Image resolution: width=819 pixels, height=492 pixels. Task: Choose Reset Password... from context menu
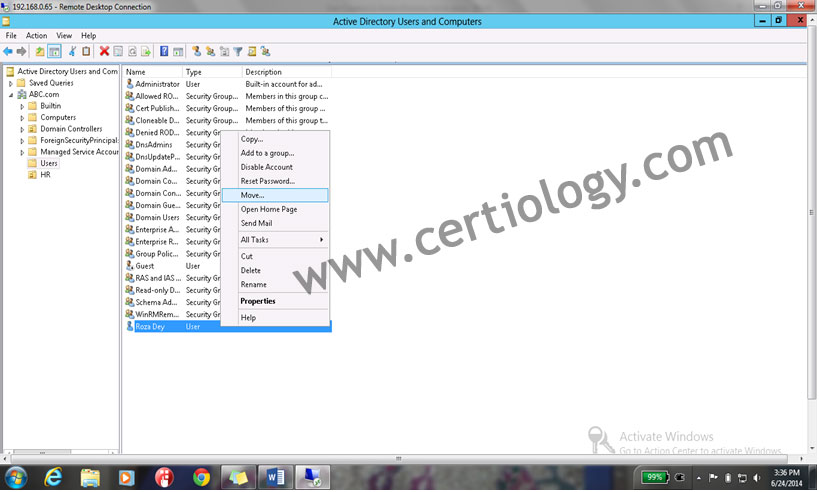click(275, 181)
